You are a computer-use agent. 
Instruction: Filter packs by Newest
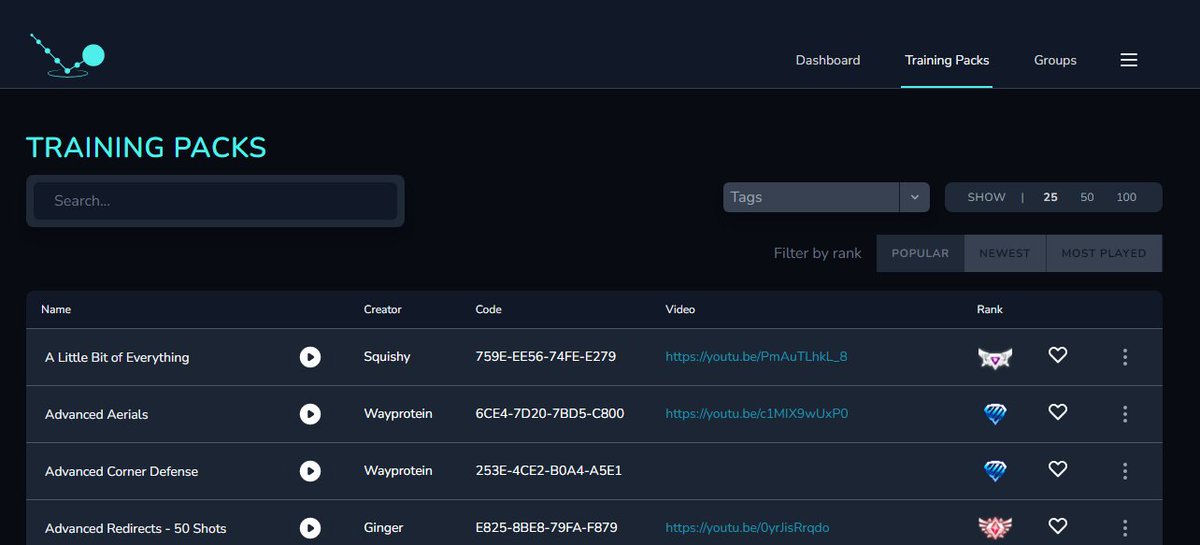click(x=1005, y=253)
